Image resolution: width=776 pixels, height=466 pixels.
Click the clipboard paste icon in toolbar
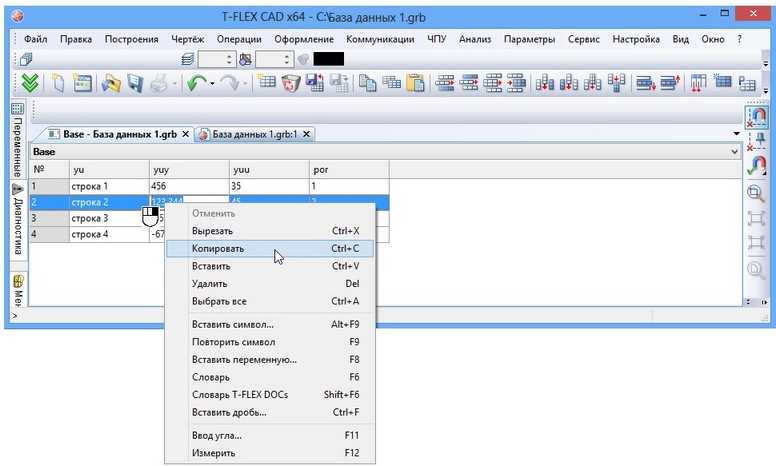[x=415, y=84]
